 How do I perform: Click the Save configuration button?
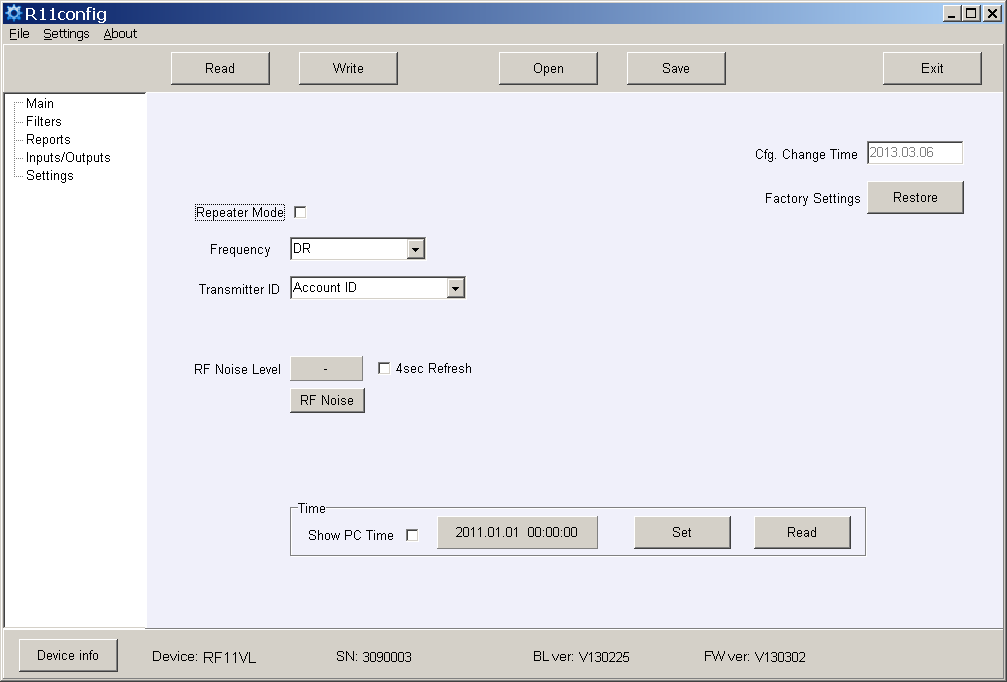pos(676,68)
